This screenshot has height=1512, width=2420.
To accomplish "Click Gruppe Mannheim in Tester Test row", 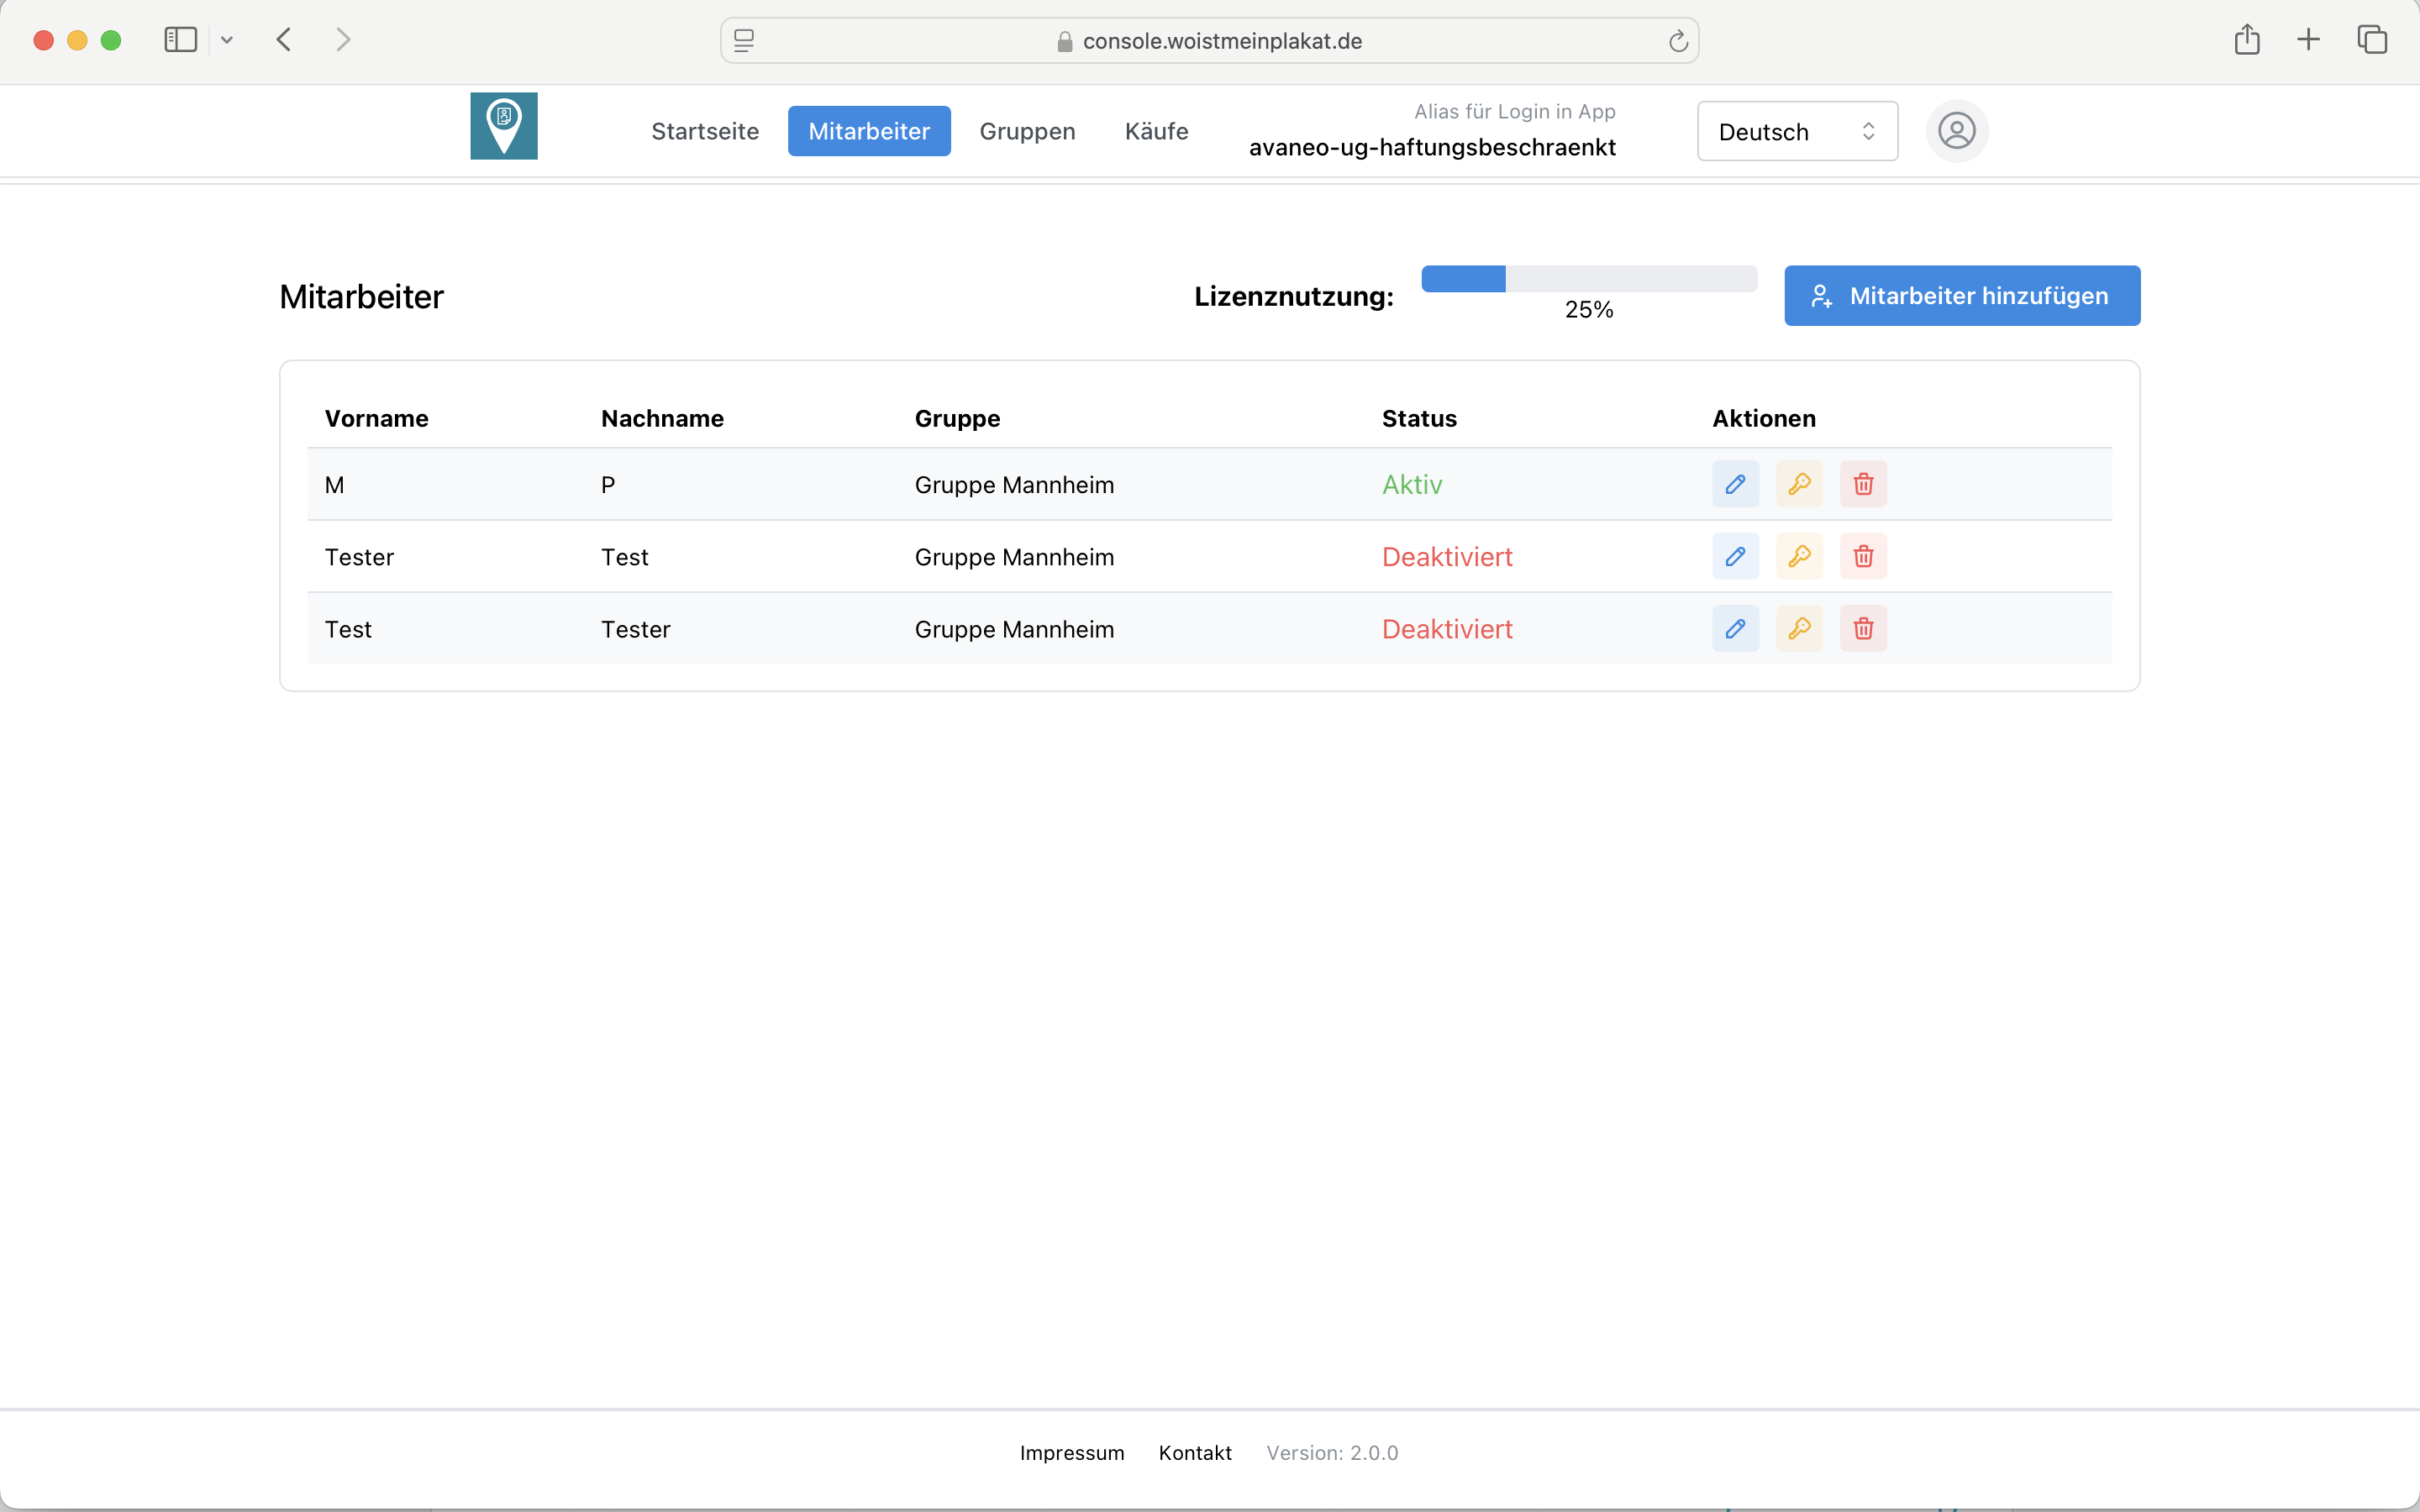I will [1014, 557].
